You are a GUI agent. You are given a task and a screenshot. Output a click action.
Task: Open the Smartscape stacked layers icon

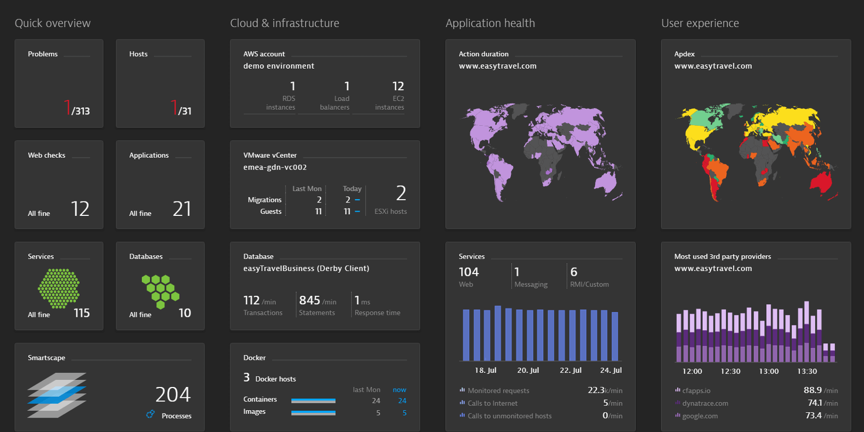pyautogui.click(x=57, y=394)
